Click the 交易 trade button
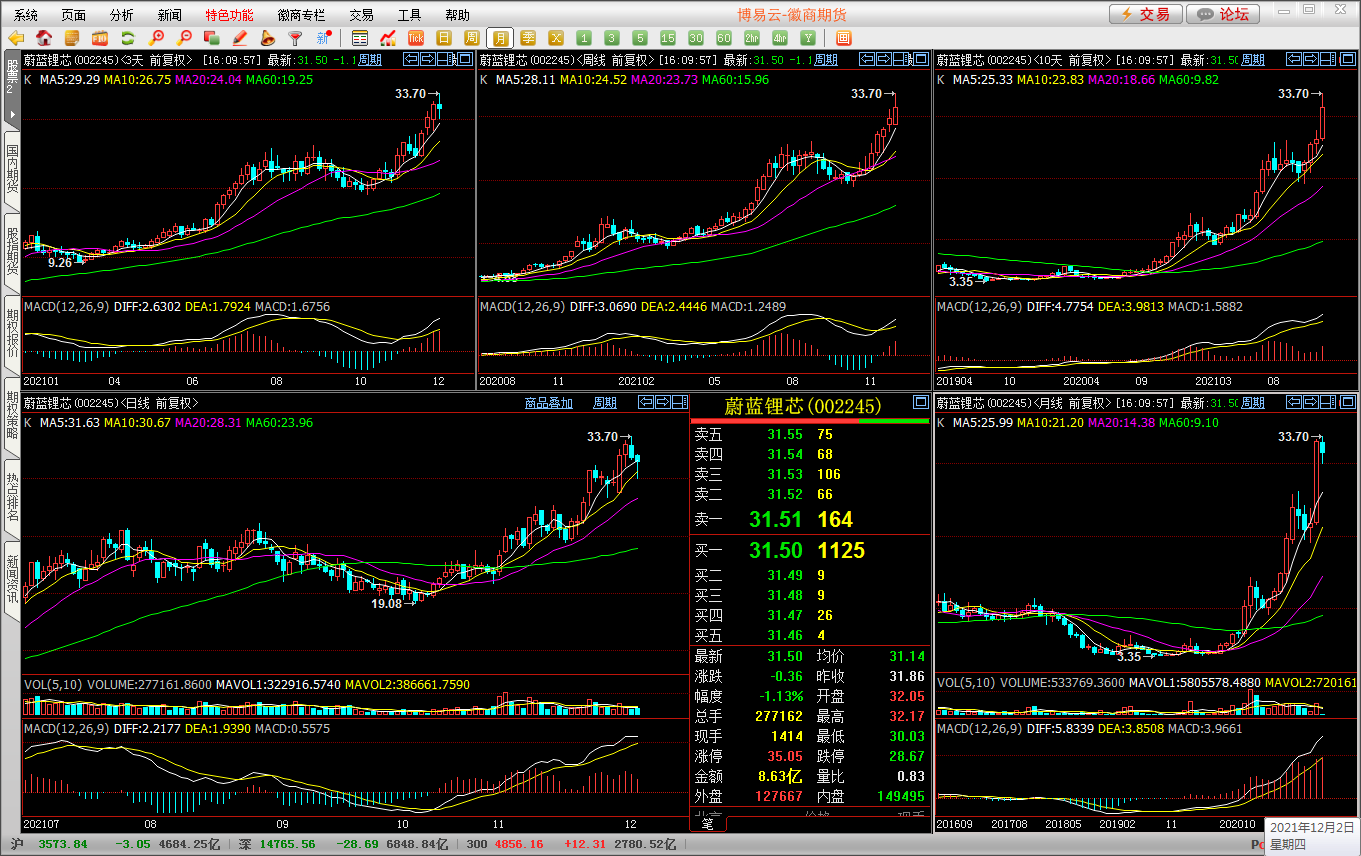Viewport: 1361px width, 856px height. (1144, 14)
